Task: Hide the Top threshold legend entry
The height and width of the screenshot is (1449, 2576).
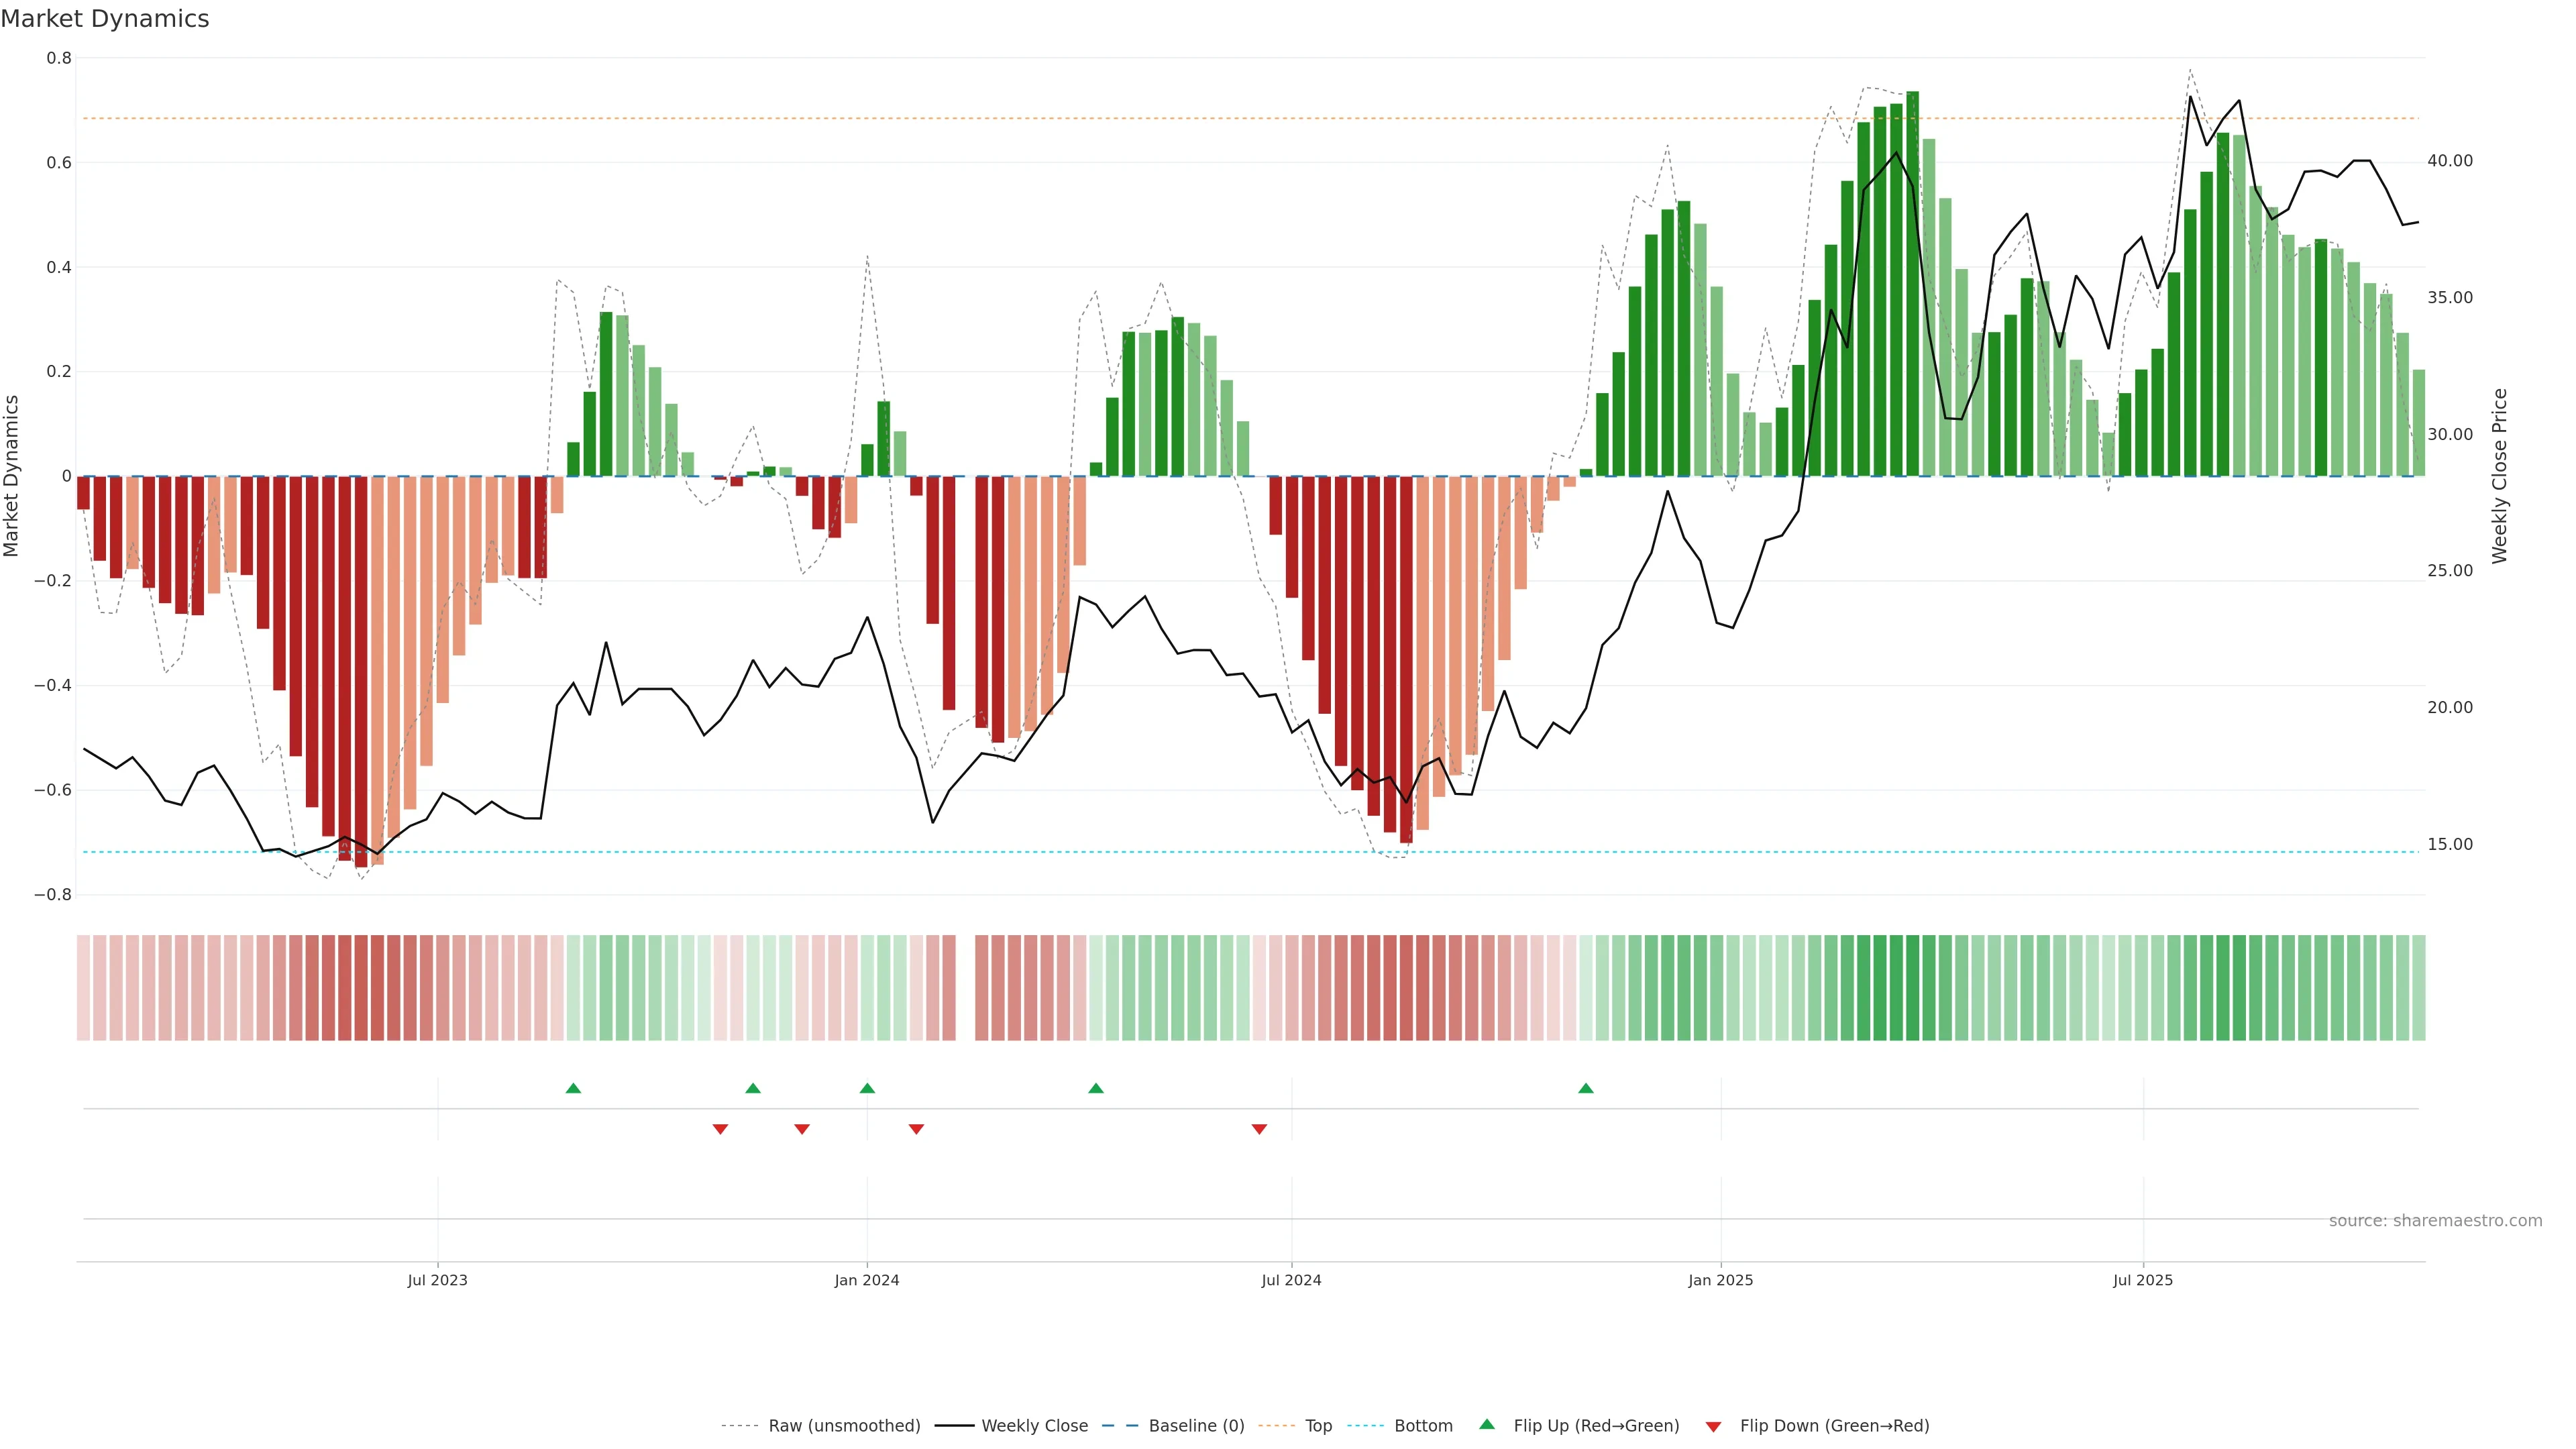Action: click(1318, 1425)
